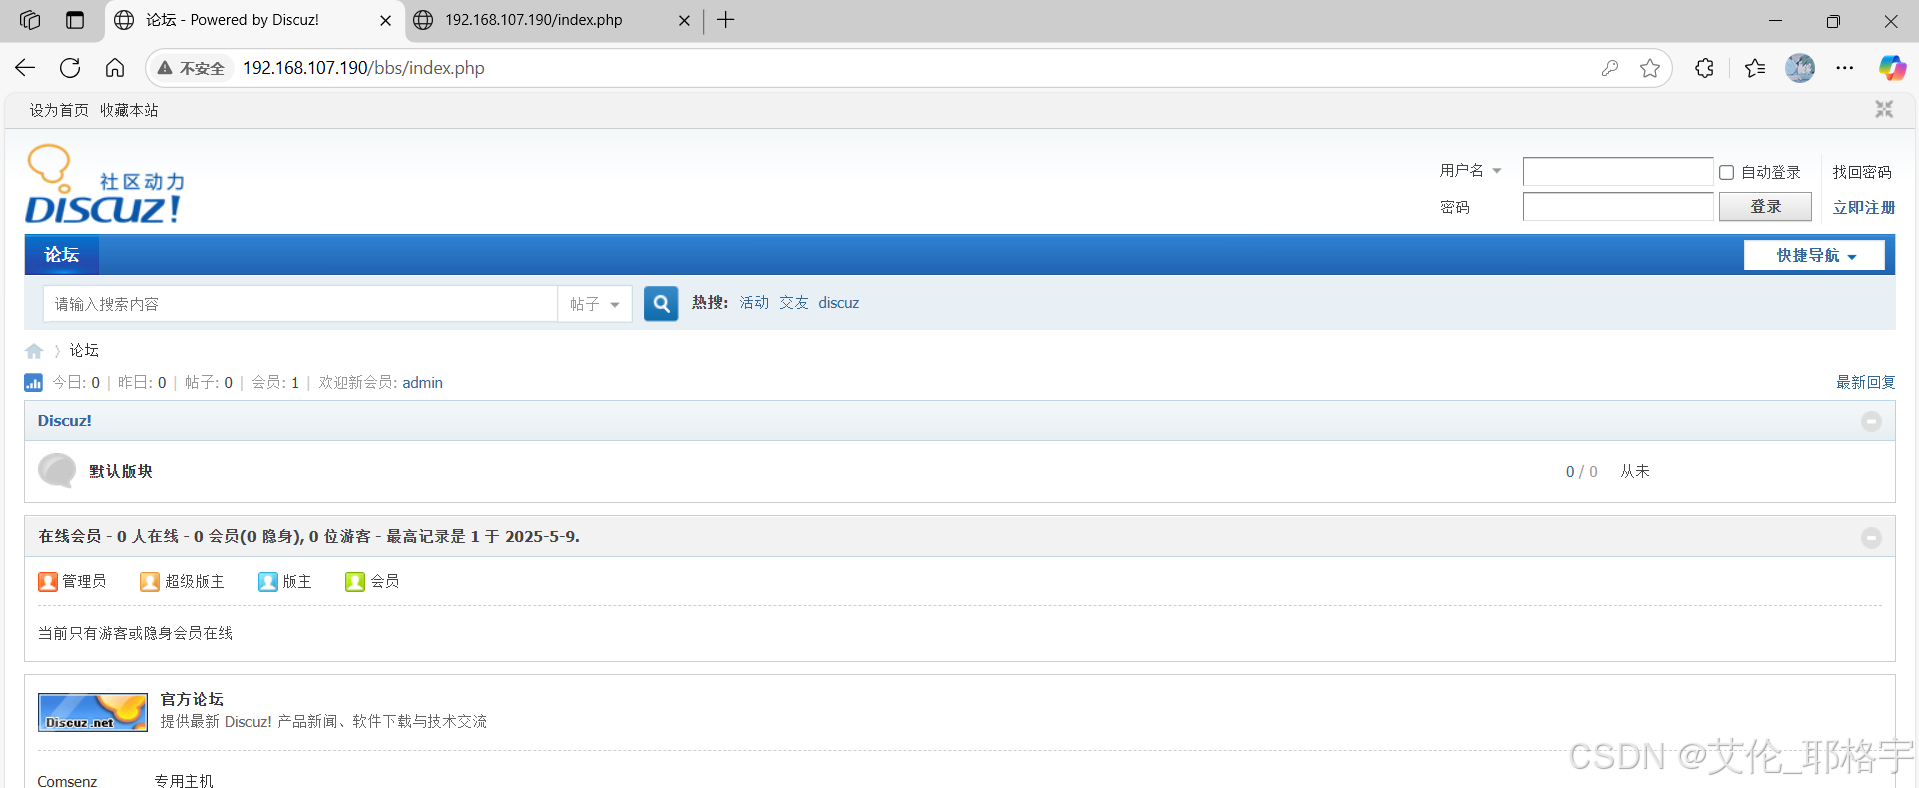The height and width of the screenshot is (788, 1919).
Task: Click the 论坛 breadcrumb link
Action: [x=84, y=350]
